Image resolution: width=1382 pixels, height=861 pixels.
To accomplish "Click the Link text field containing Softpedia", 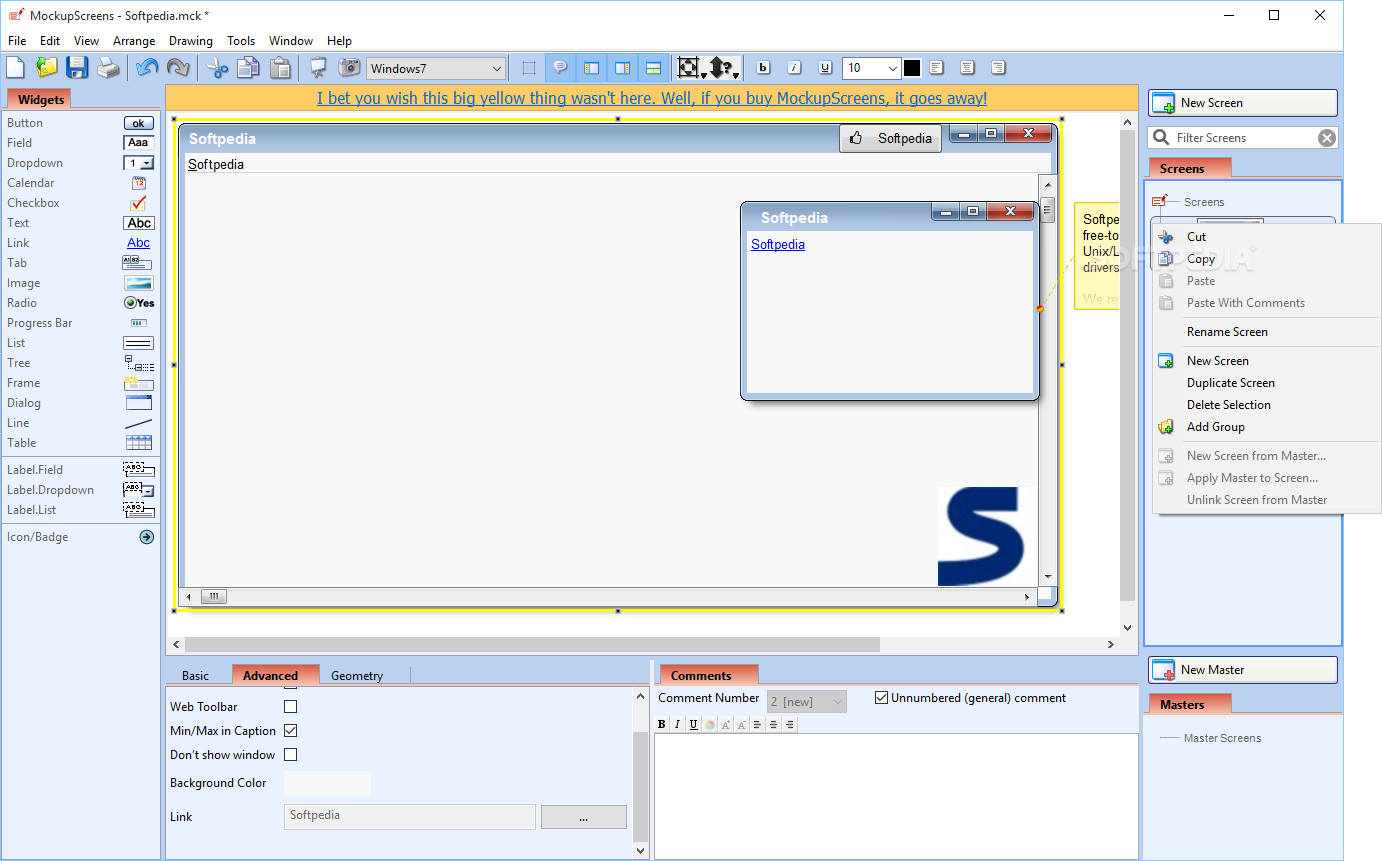I will (x=410, y=817).
